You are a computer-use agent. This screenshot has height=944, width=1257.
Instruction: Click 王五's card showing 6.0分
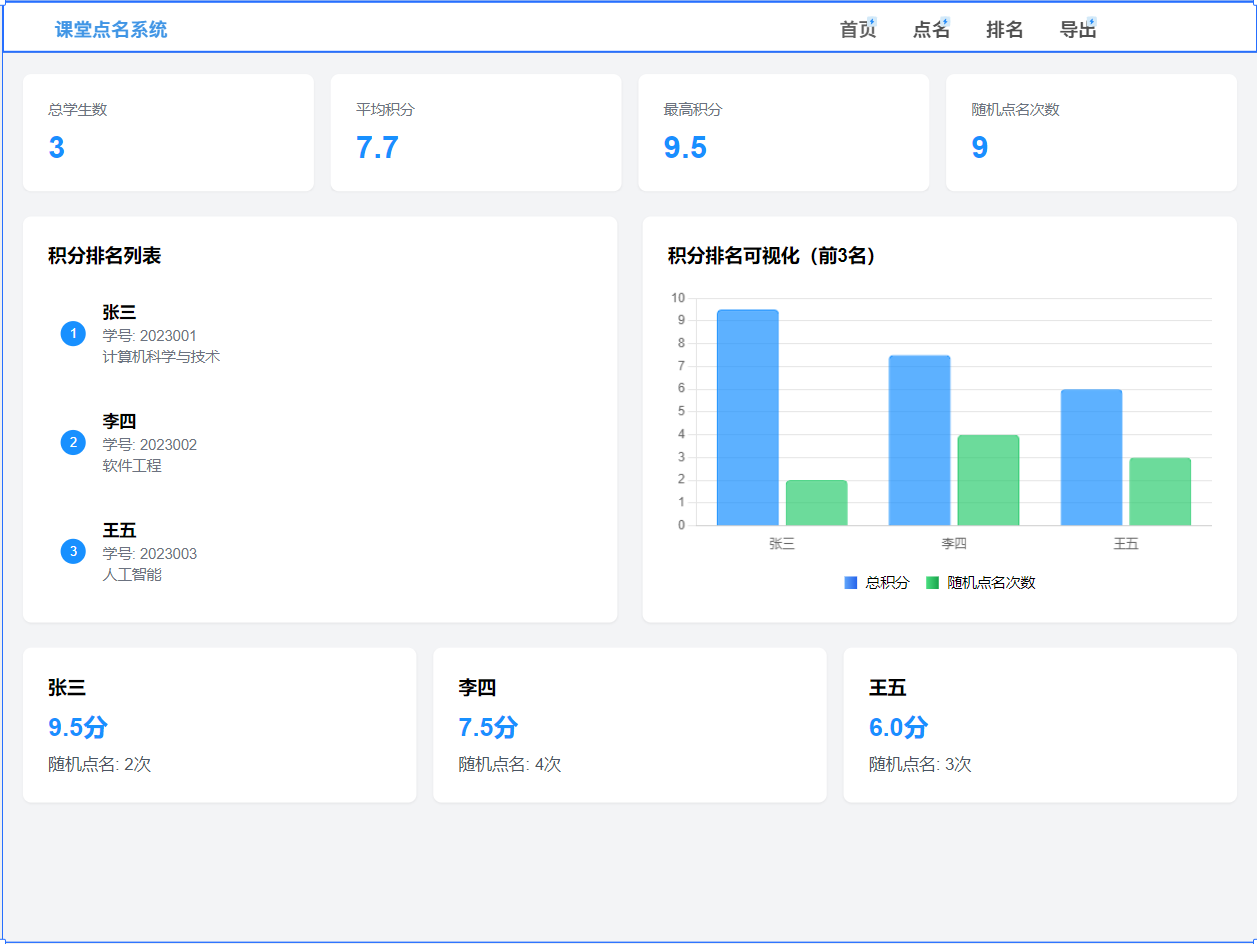1040,724
